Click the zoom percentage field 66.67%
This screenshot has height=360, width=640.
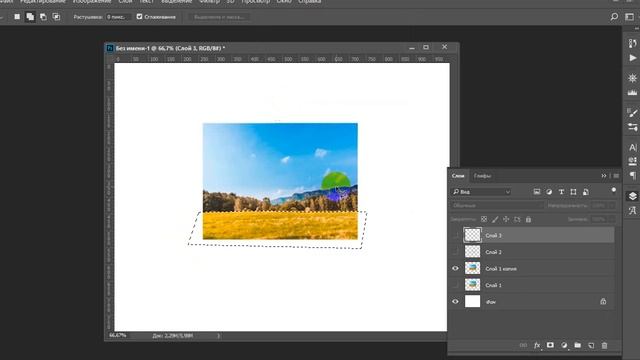[x=118, y=336]
